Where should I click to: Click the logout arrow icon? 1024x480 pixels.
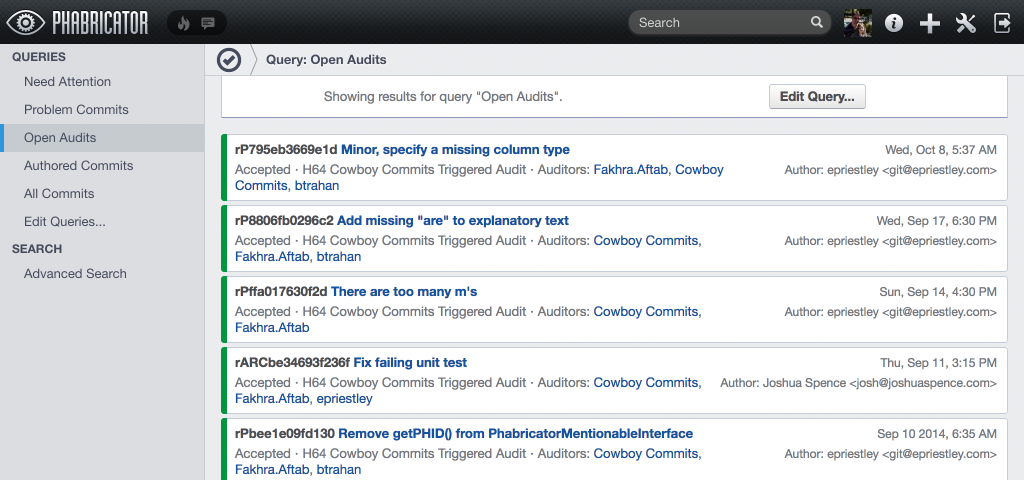1002,23
